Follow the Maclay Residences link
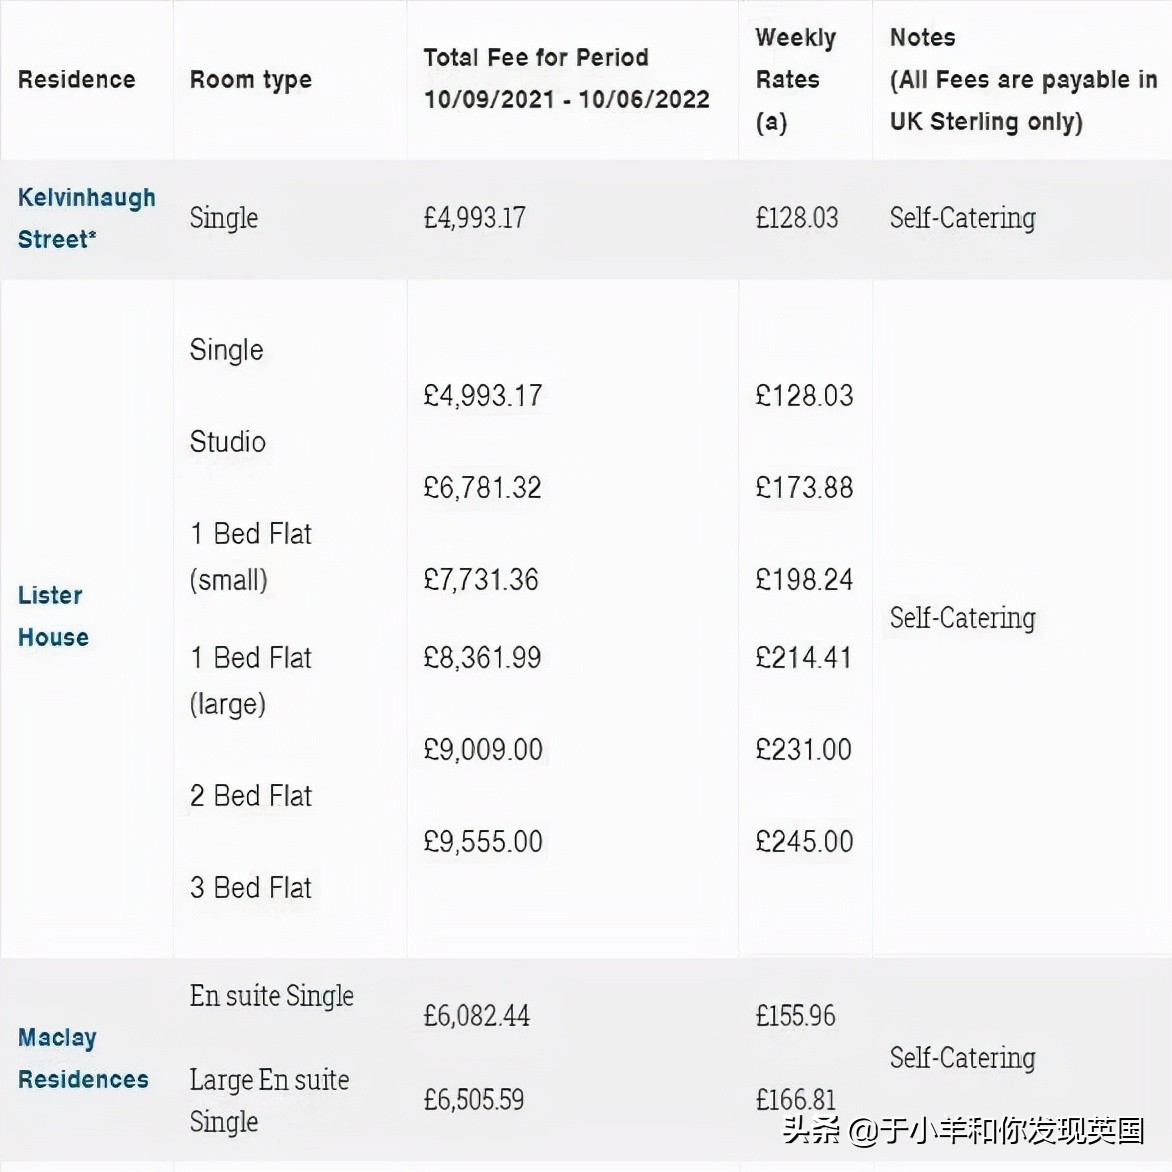The width and height of the screenshot is (1172, 1172). 83,1058
